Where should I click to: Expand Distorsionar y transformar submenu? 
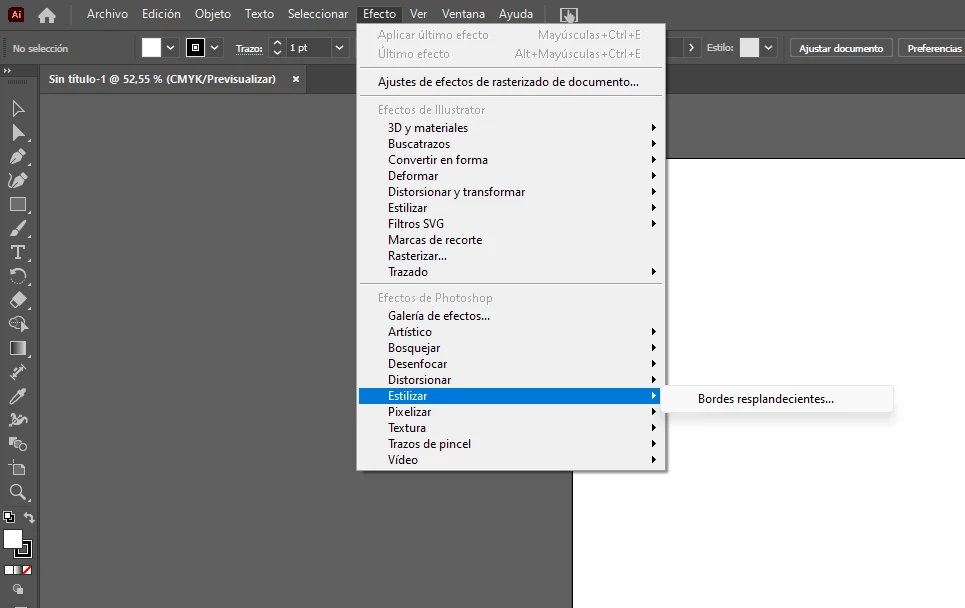[x=512, y=191]
